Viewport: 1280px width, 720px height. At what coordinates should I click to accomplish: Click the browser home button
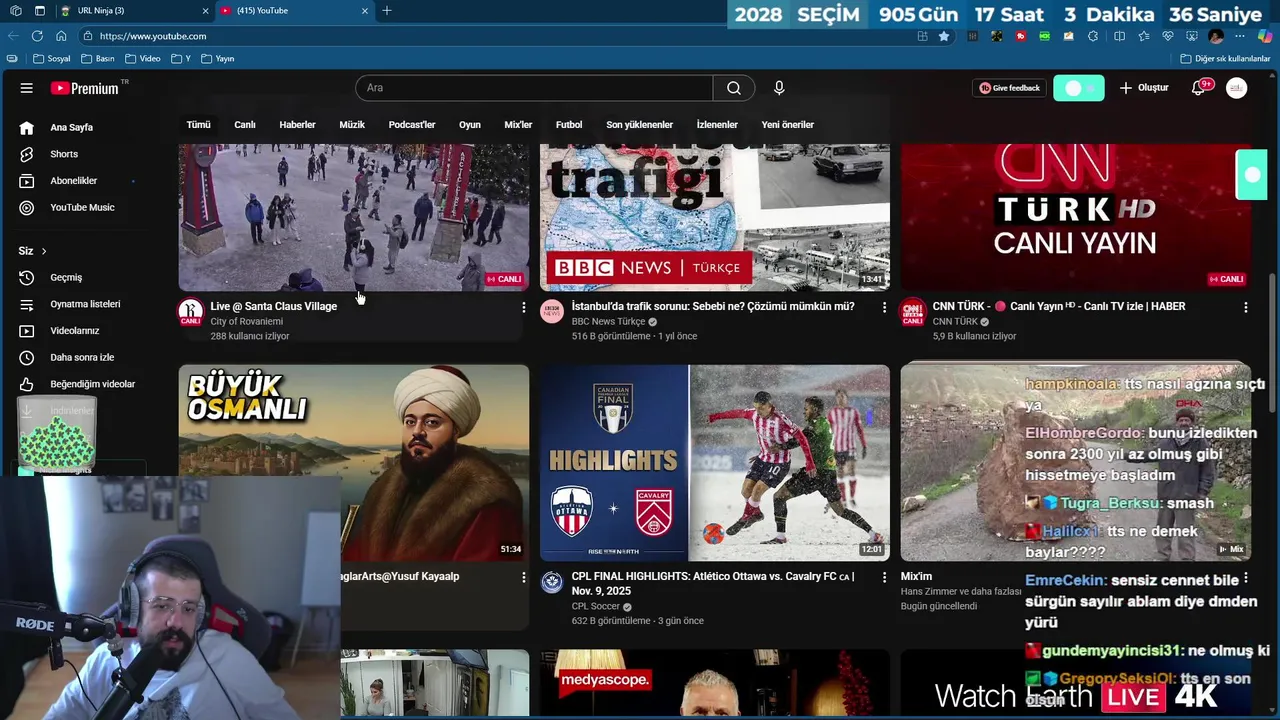[61, 36]
